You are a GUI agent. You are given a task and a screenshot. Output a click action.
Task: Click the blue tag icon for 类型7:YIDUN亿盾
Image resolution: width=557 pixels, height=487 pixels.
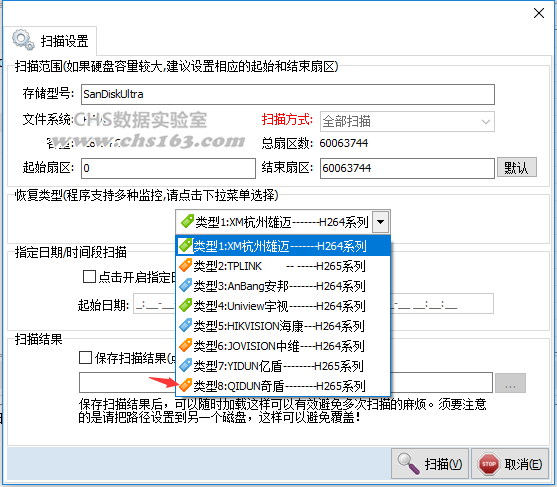click(185, 365)
